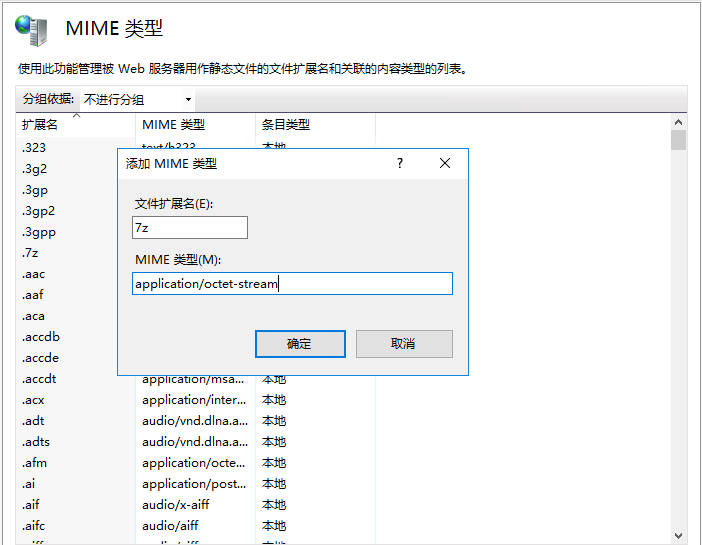Sort by MIME 类型 column header

[x=174, y=125]
